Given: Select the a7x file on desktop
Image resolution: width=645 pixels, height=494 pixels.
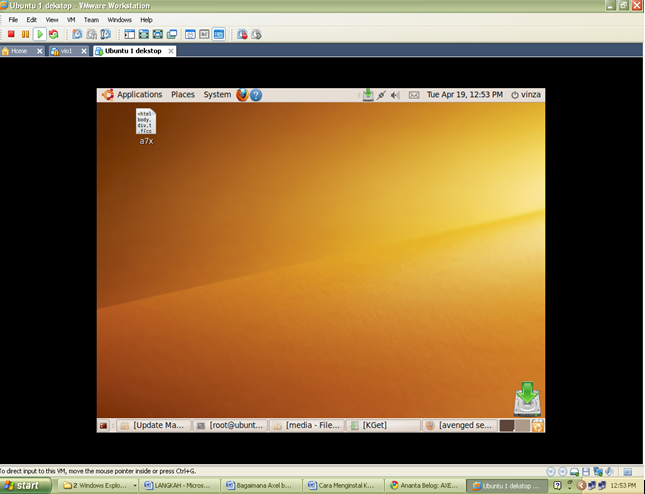Looking at the screenshot, I should coord(146,126).
